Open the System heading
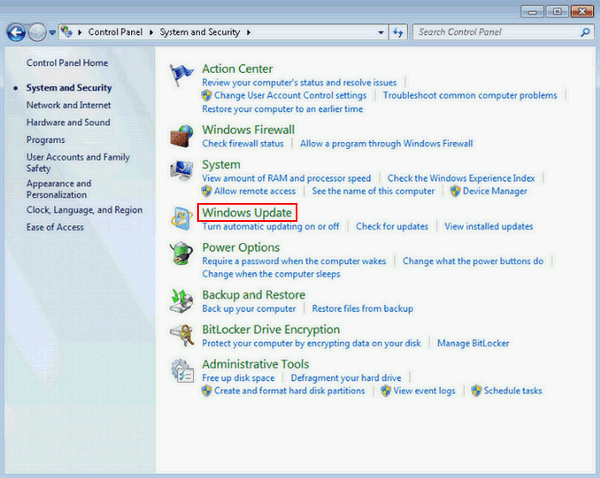 click(221, 165)
